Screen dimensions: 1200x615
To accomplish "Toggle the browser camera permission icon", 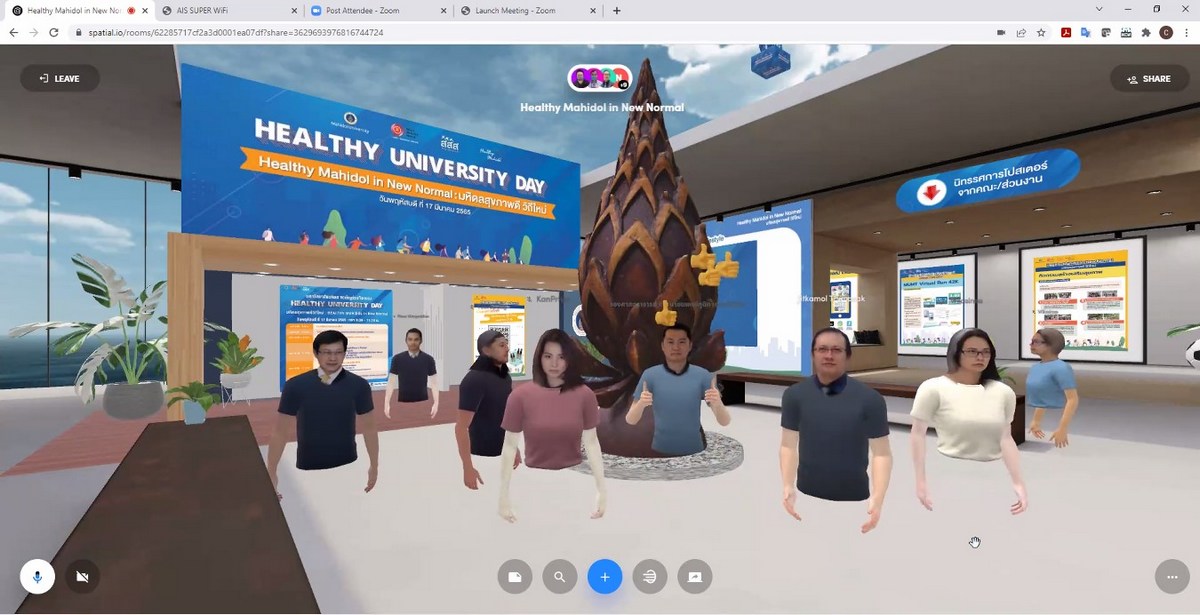I will pyautogui.click(x=1001, y=32).
